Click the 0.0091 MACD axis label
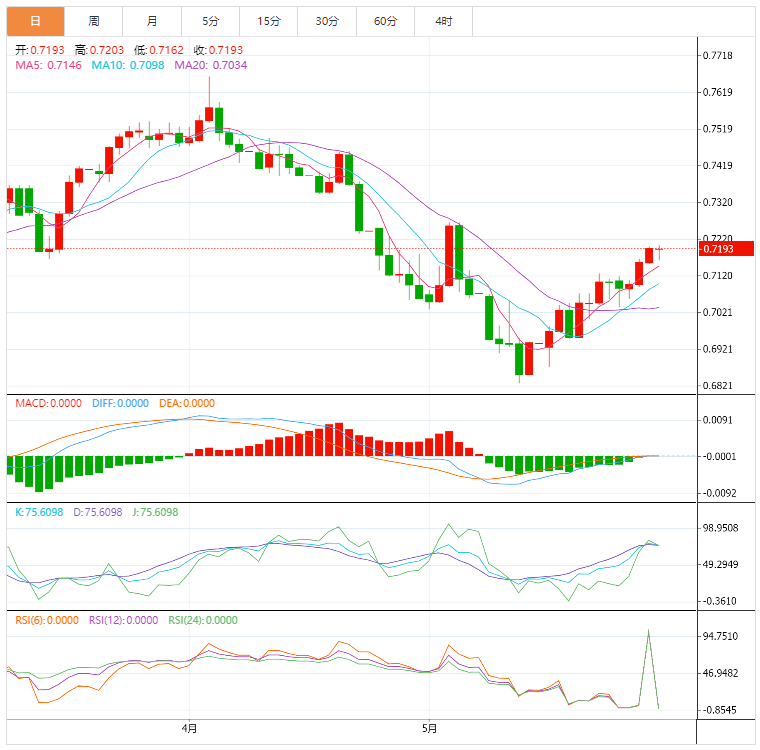This screenshot has width=760, height=750. click(718, 420)
